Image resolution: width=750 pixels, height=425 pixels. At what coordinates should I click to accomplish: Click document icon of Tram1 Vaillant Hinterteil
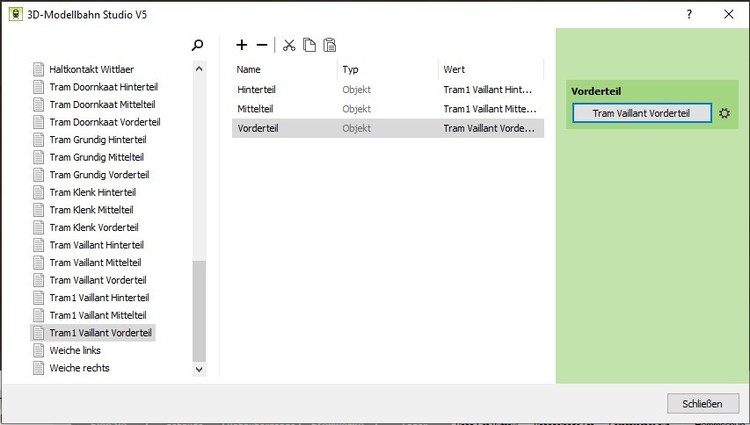coord(39,298)
